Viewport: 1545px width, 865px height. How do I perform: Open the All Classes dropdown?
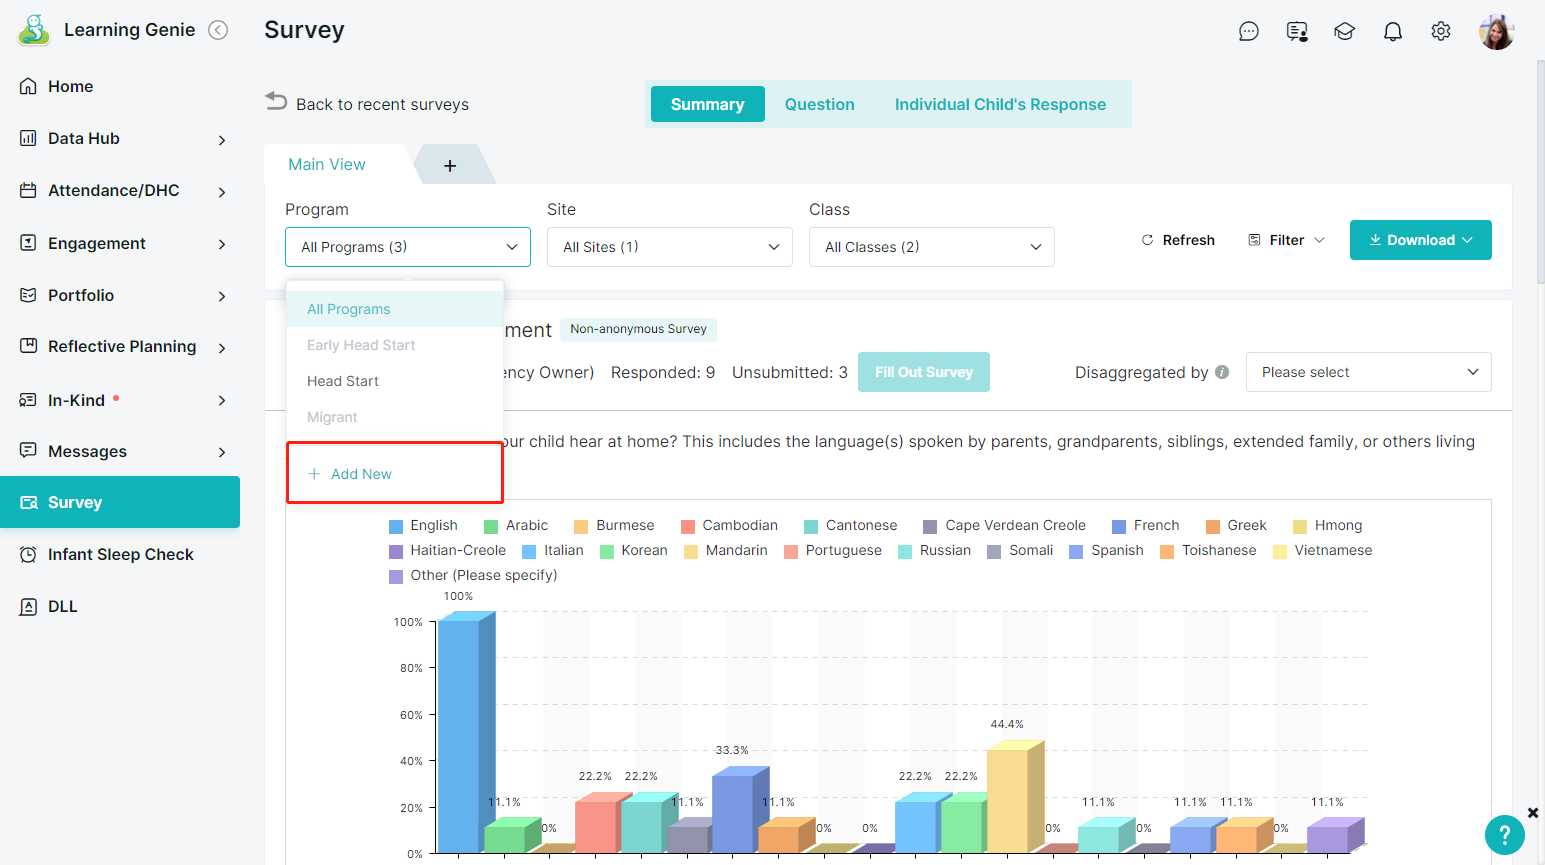point(931,247)
